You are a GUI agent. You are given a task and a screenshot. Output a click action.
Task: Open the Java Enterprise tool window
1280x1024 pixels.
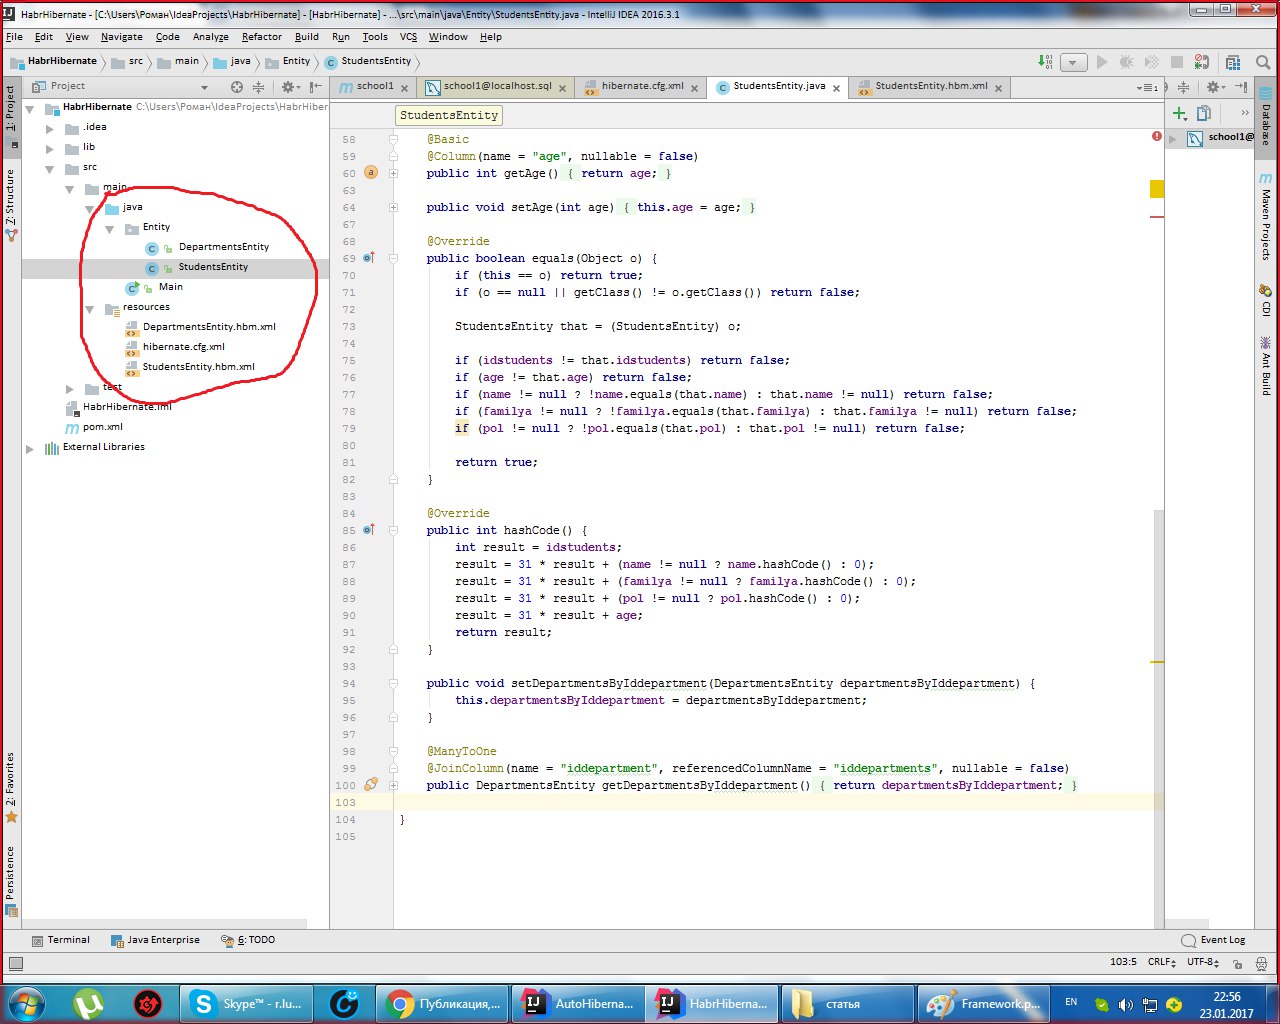coord(155,941)
